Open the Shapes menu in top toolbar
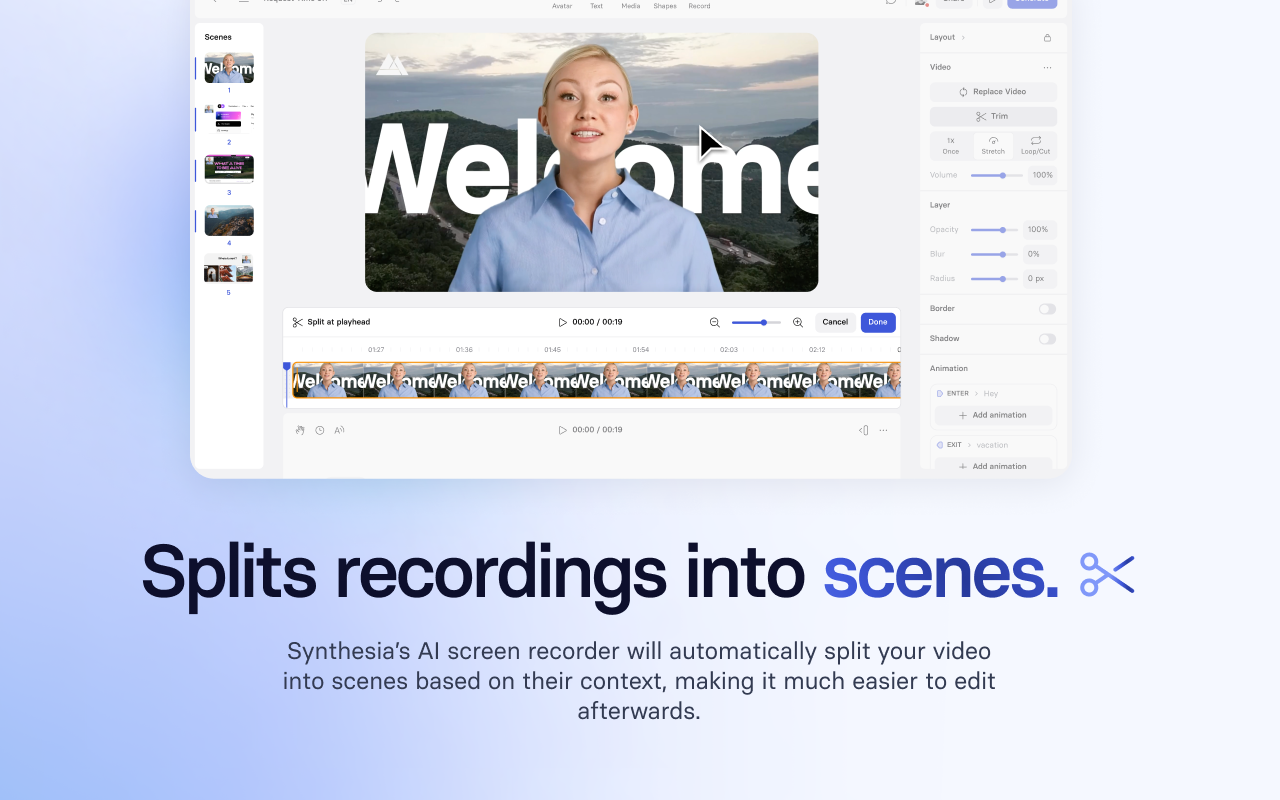This screenshot has width=1280, height=800. [665, 6]
